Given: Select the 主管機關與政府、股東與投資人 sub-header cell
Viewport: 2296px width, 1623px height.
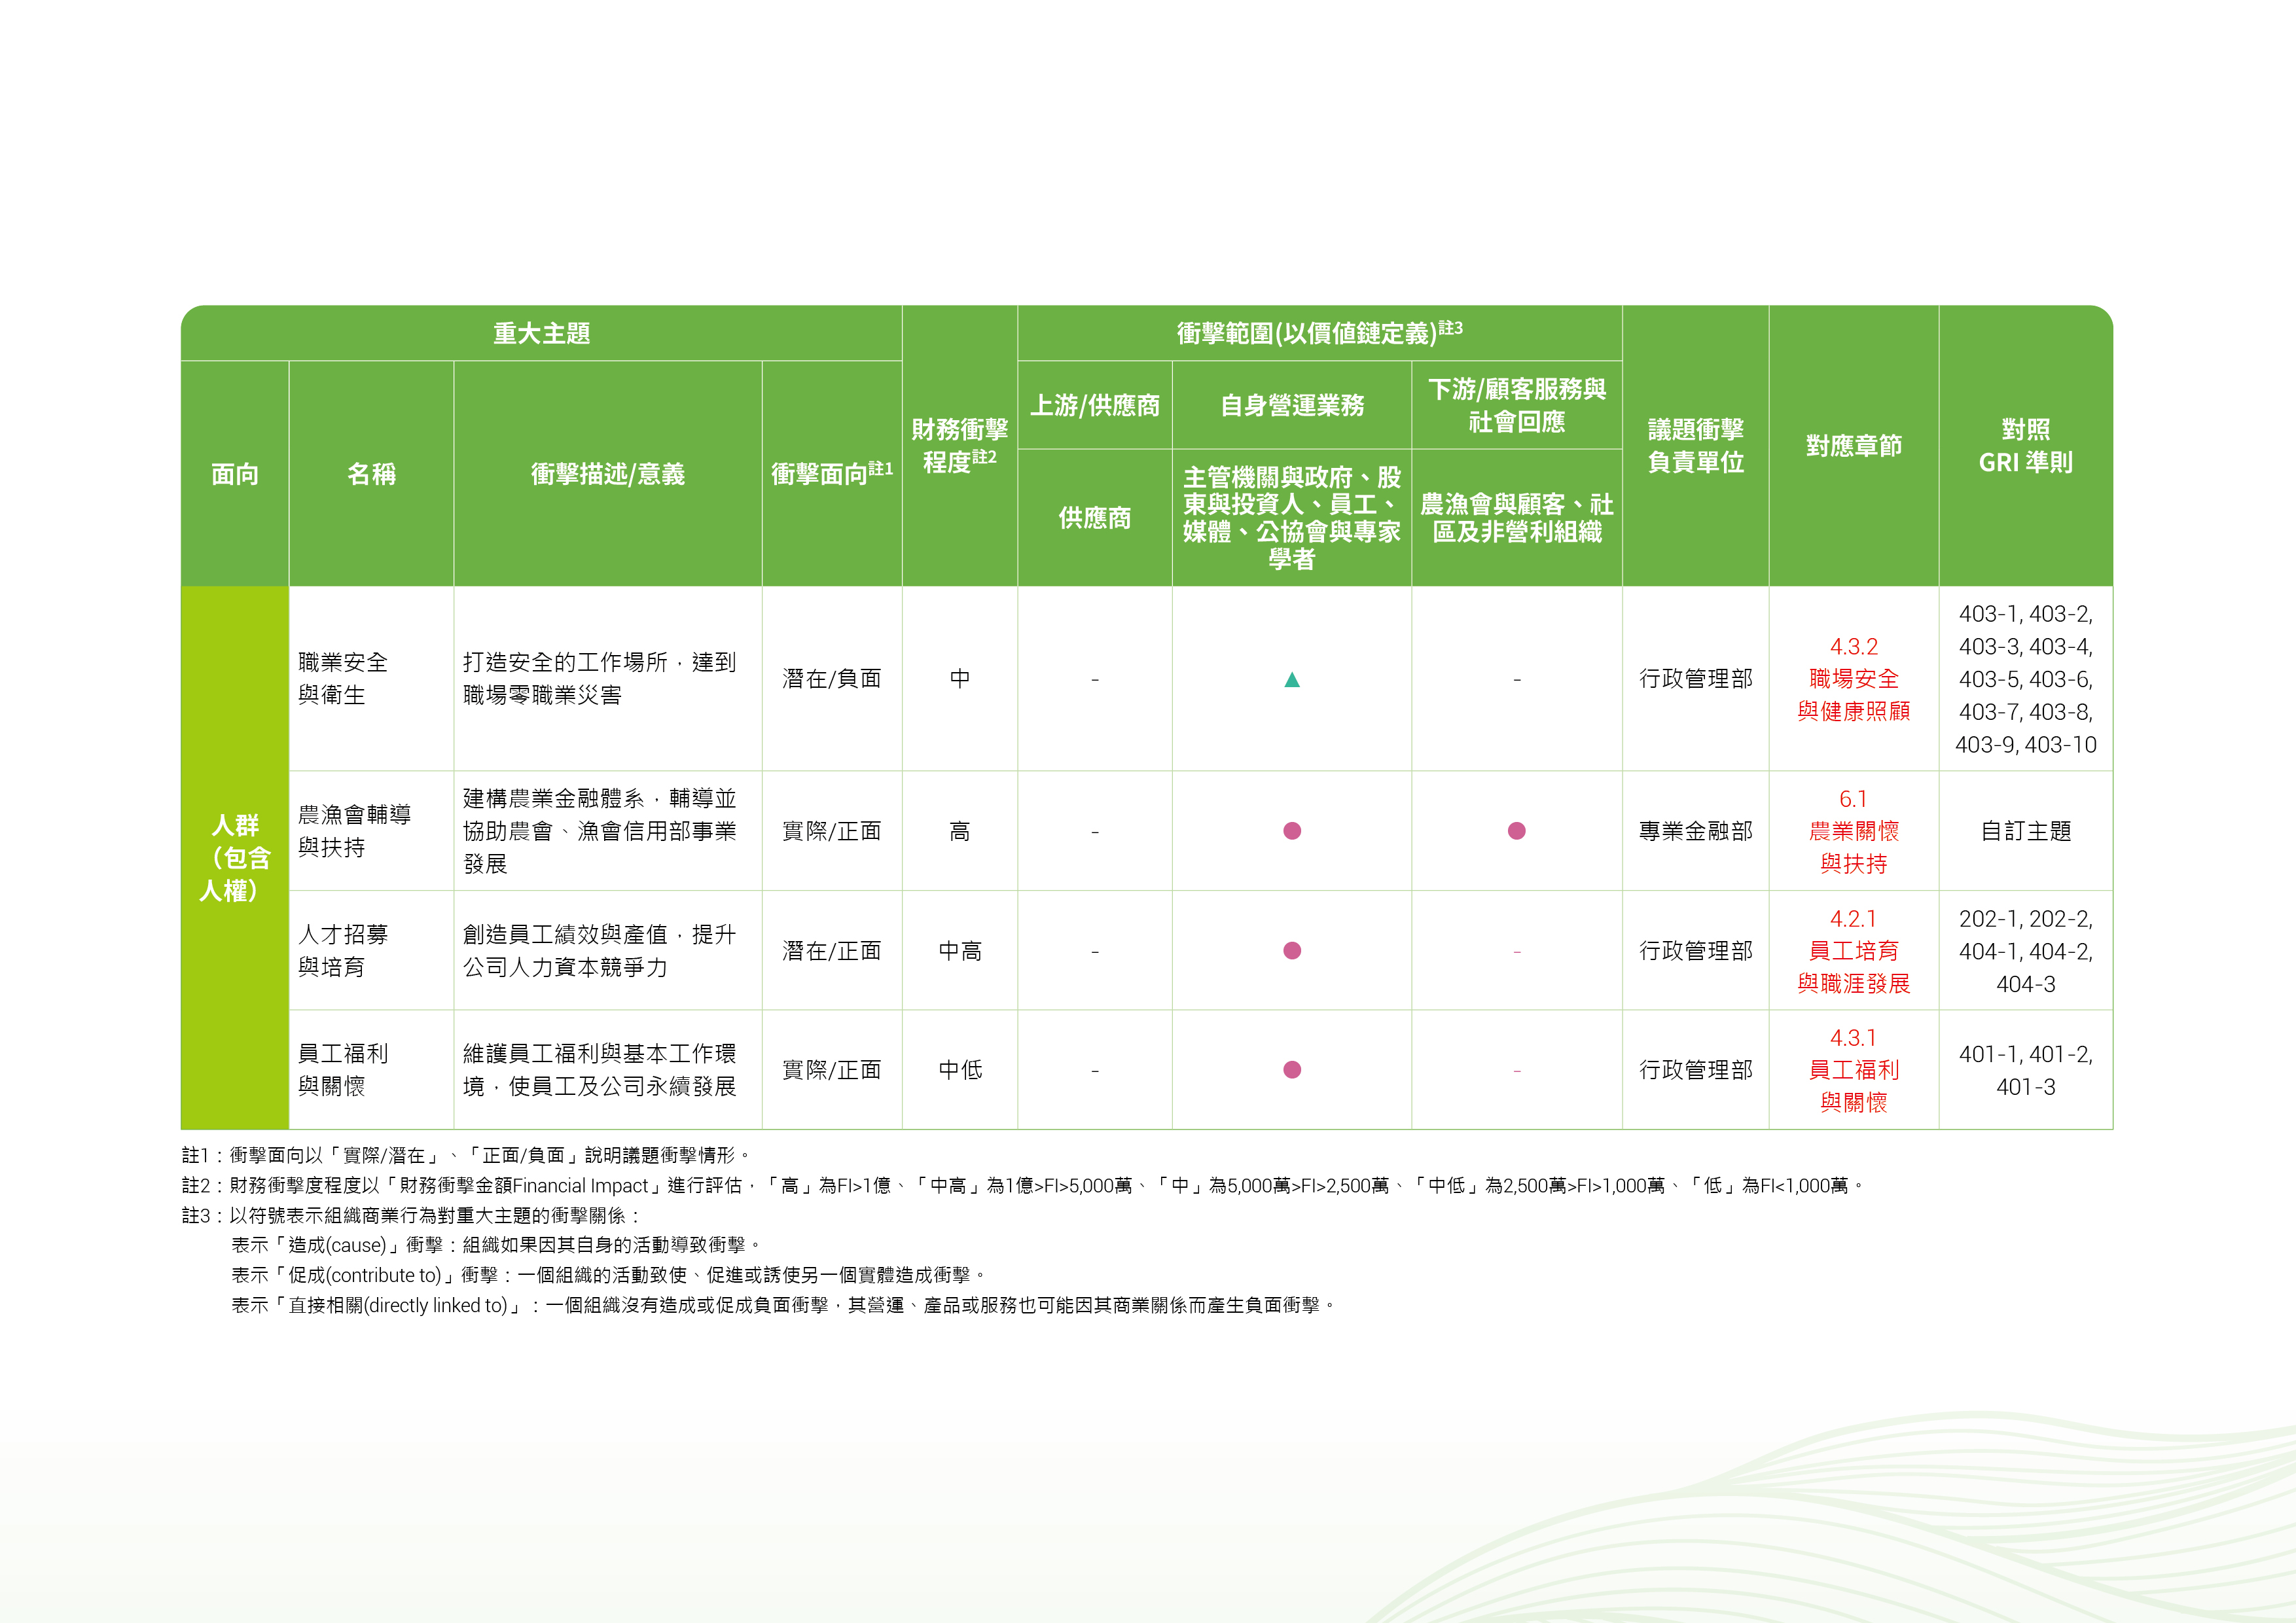Looking at the screenshot, I should (x=1291, y=518).
